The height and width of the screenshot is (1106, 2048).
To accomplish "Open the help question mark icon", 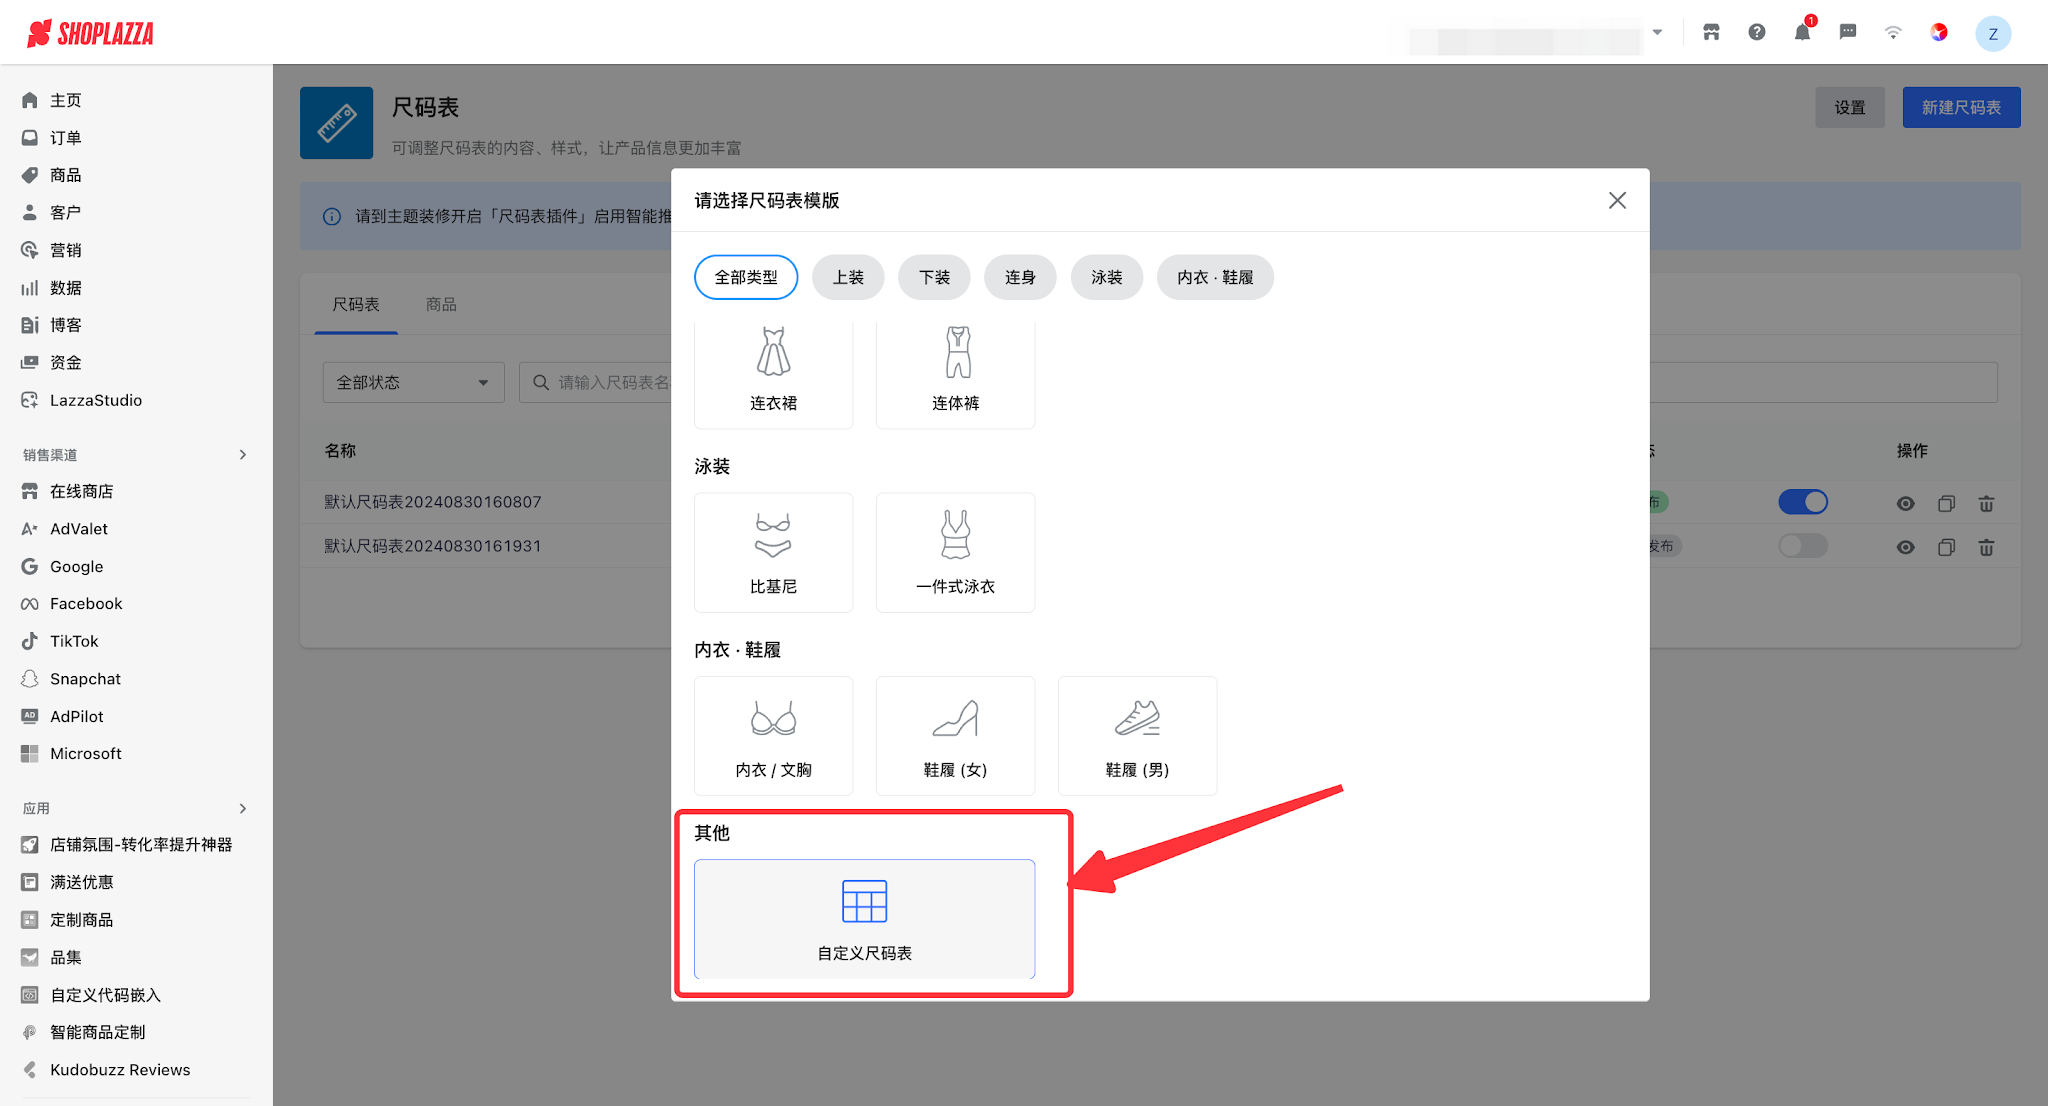I will pos(1757,32).
